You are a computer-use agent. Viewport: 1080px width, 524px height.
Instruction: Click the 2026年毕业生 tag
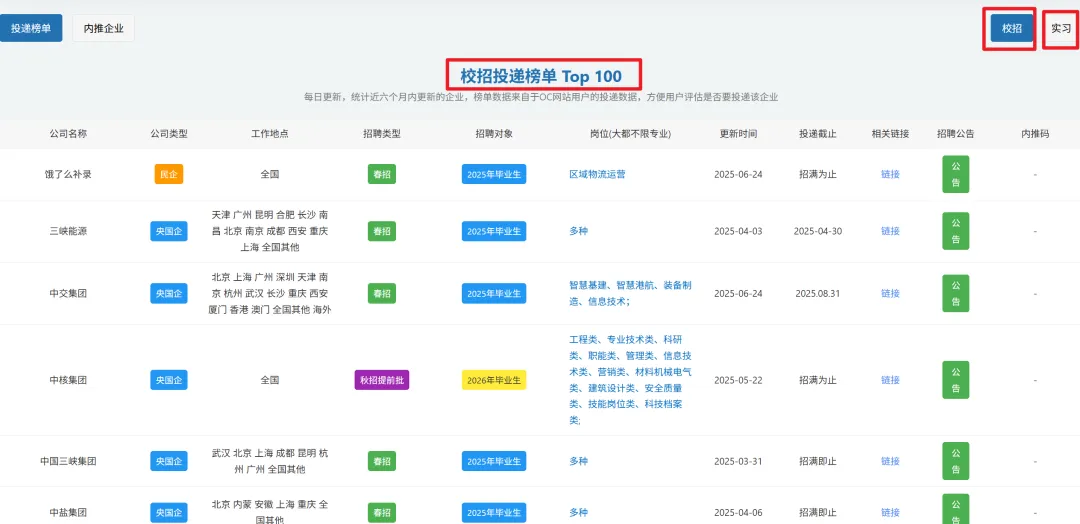pyautogui.click(x=494, y=380)
